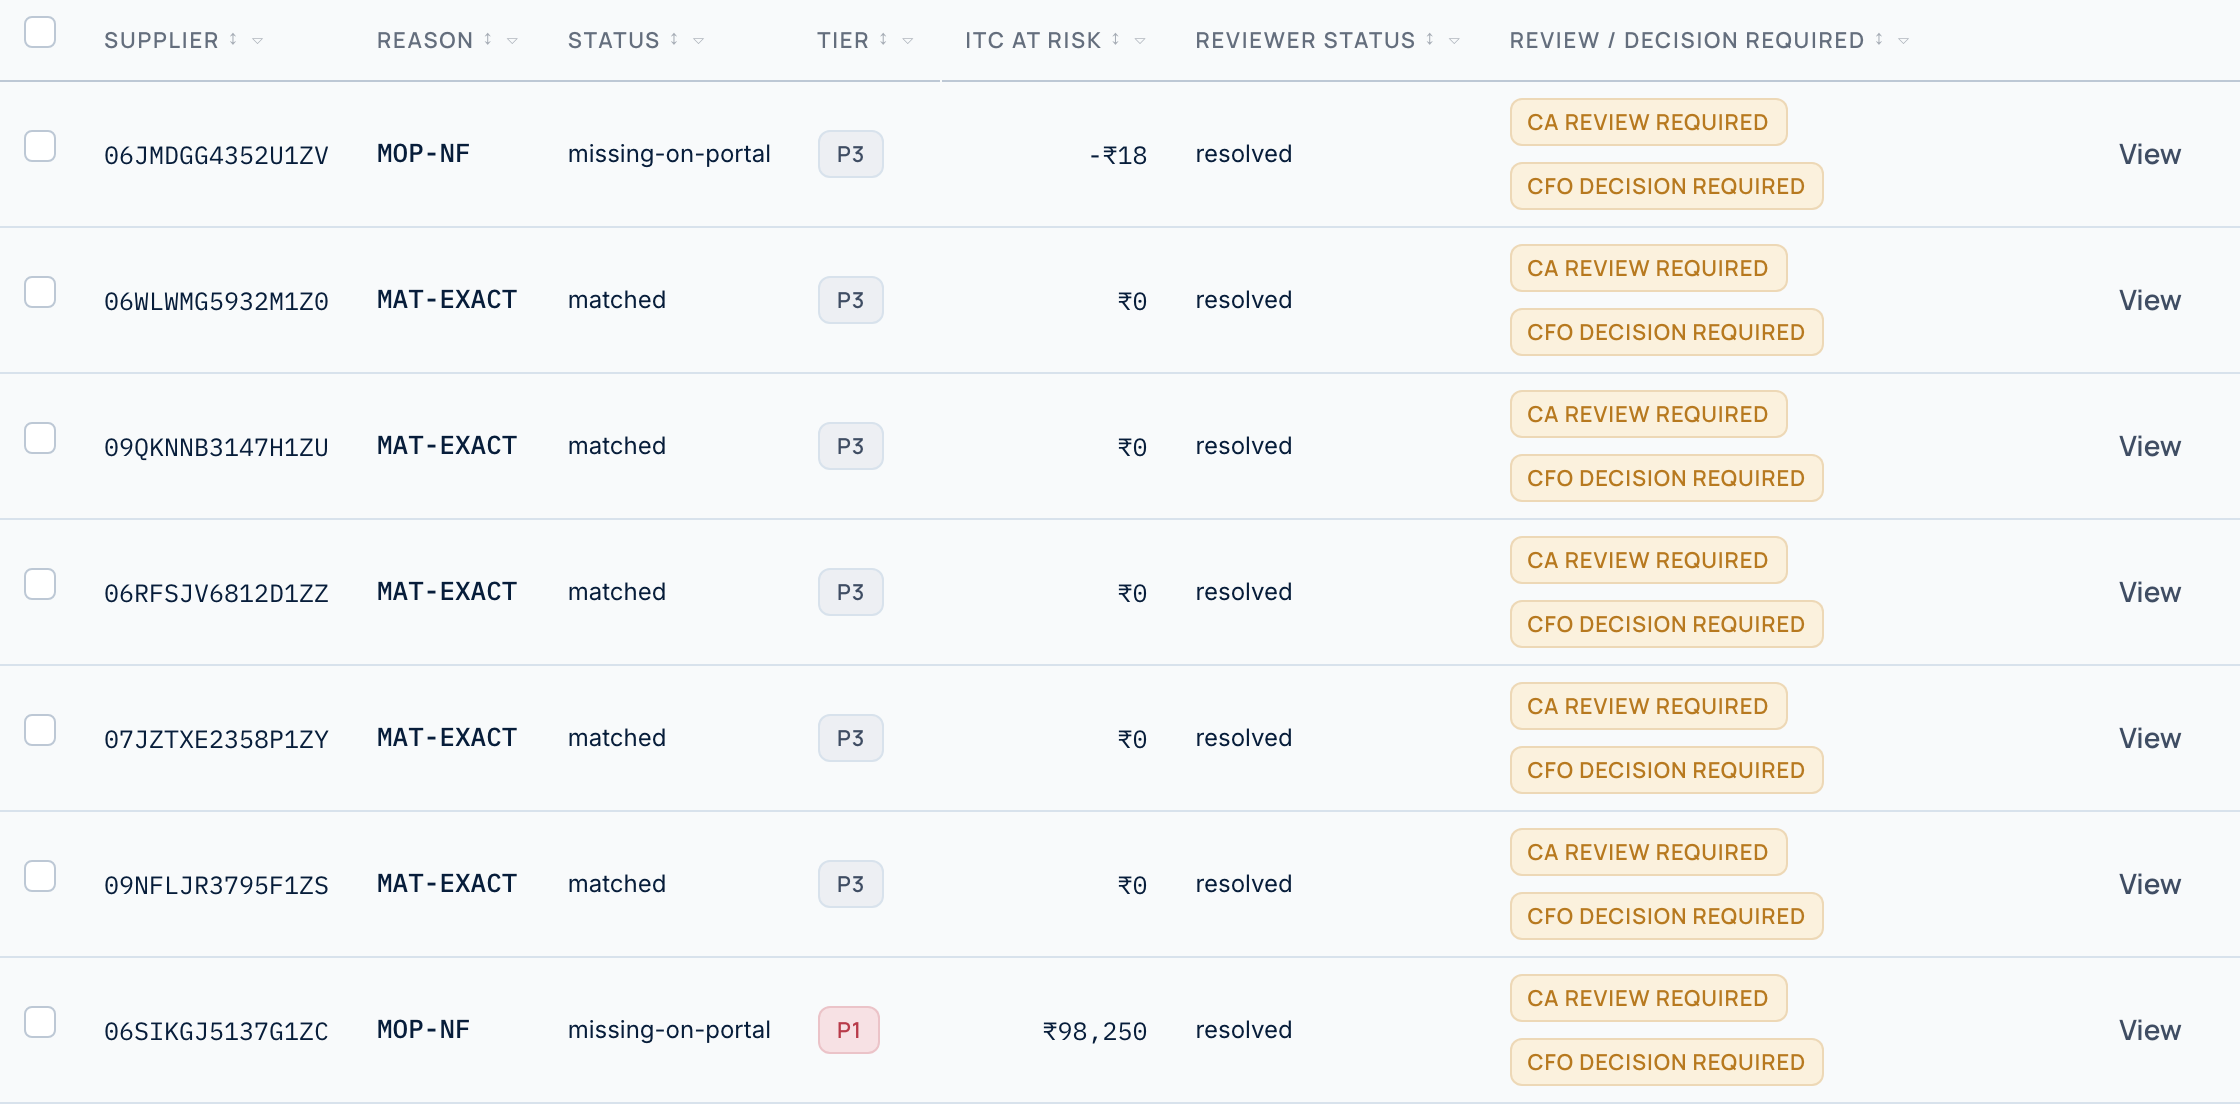Screen dimensions: 2240x1104
Task: Sort by Status column arrows
Action: pyautogui.click(x=674, y=39)
